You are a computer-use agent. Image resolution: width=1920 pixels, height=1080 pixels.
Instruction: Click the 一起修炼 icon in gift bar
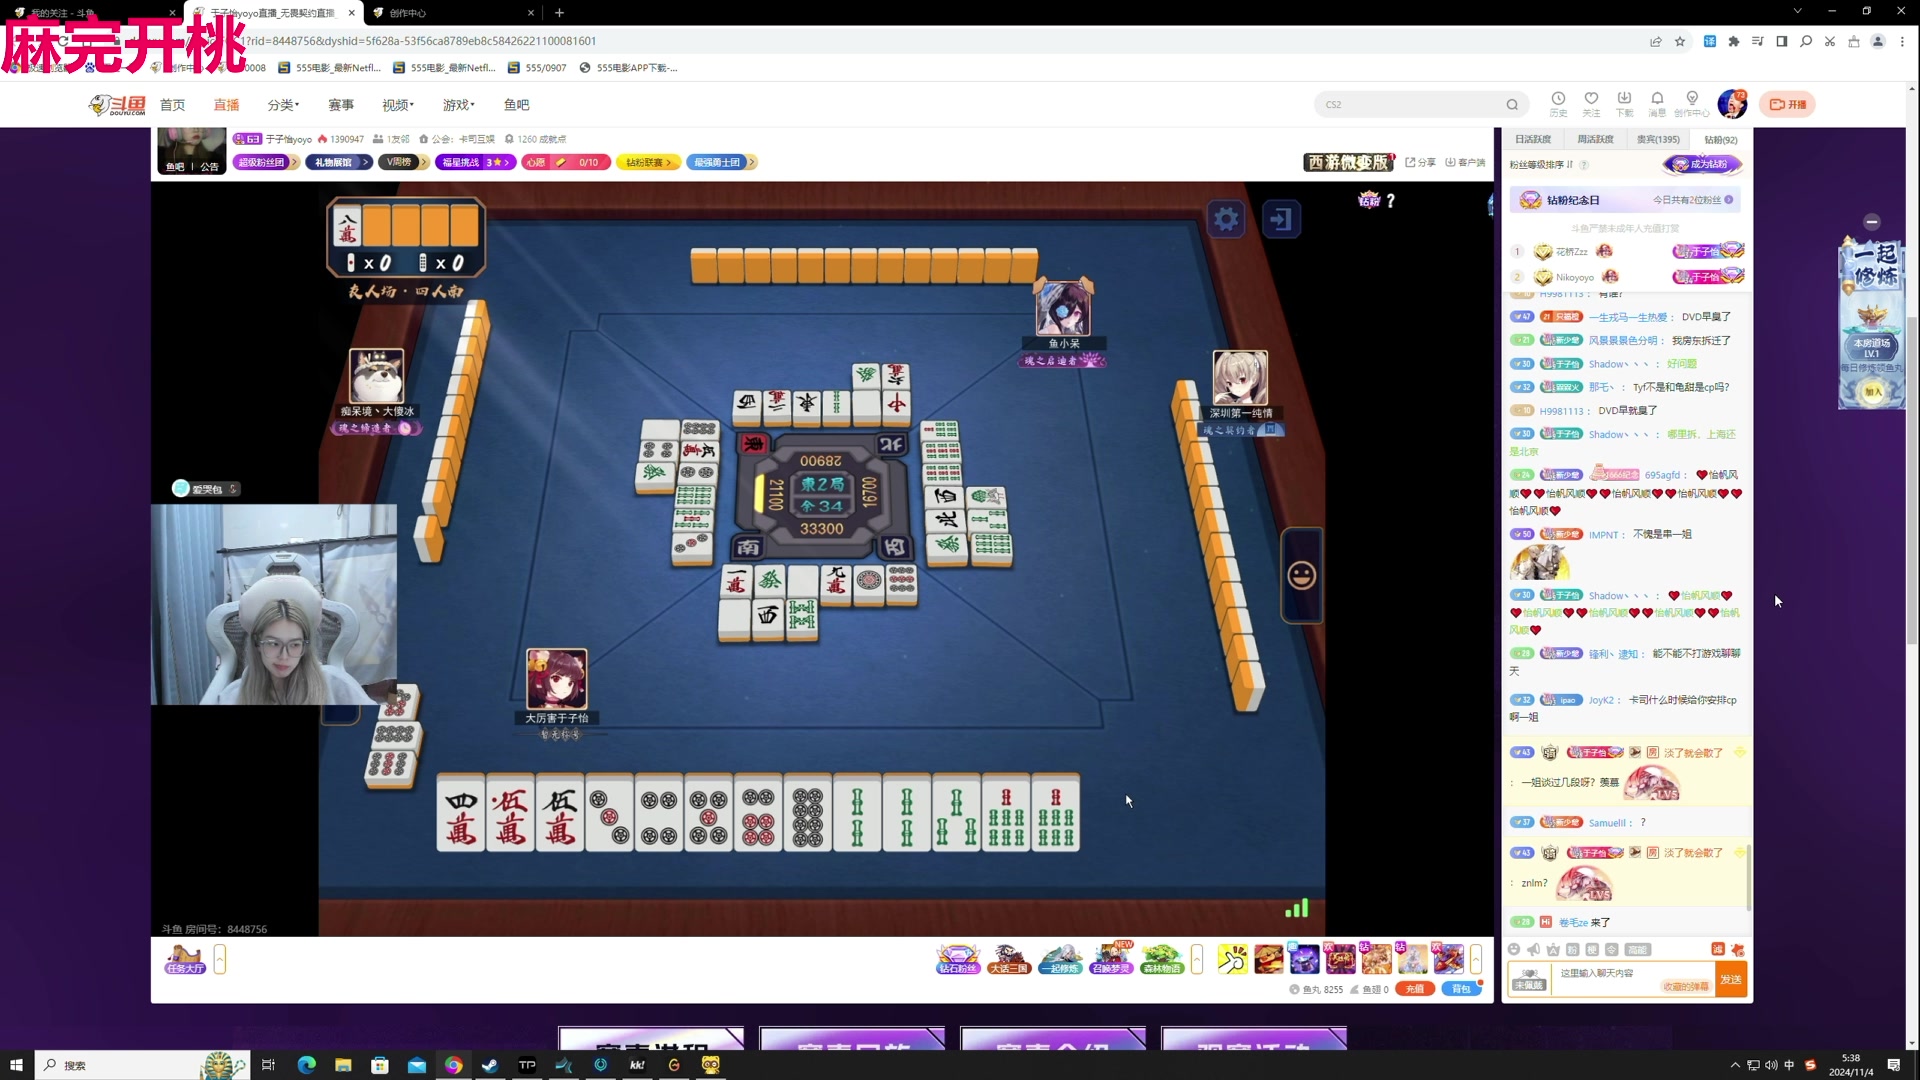tap(1060, 959)
